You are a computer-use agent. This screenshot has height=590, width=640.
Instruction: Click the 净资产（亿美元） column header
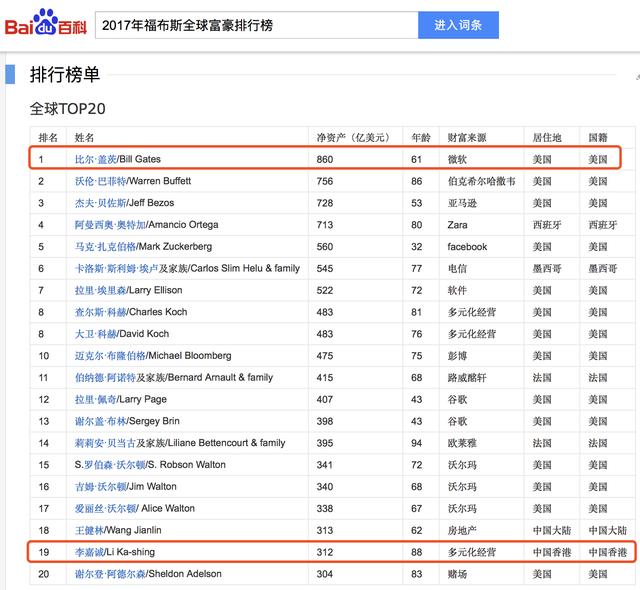(353, 138)
